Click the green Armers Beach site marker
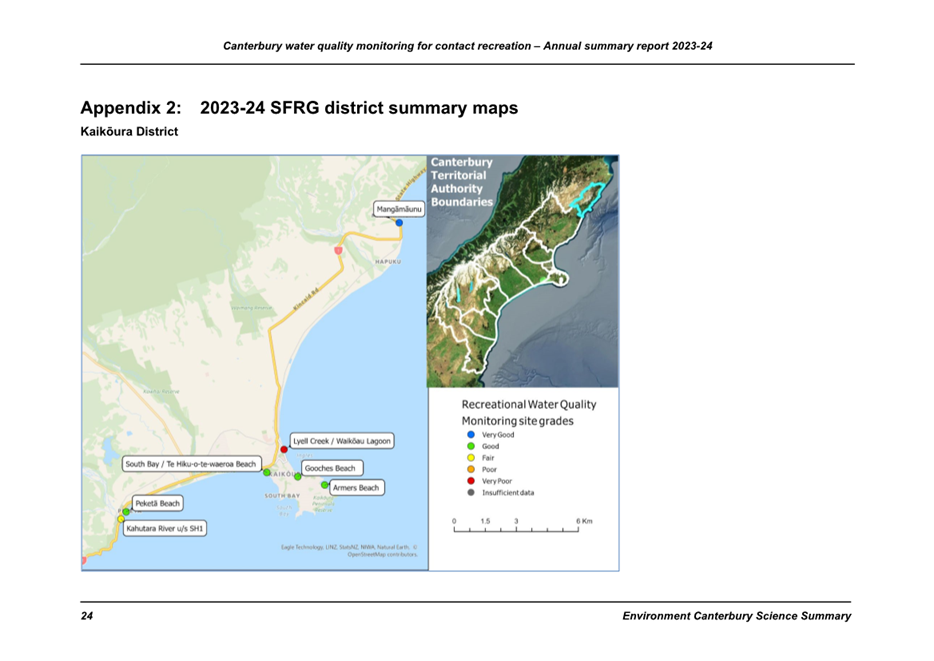Screen dimensions: 934x661 pos(325,485)
